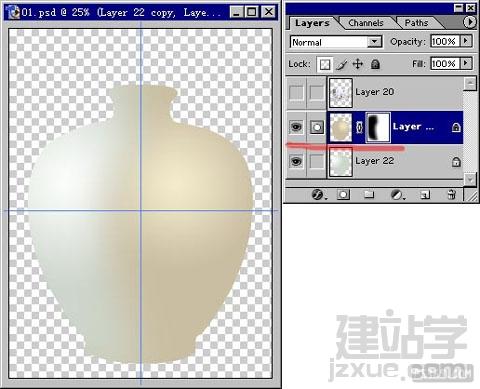Hide the Layer 22 eye icon
The image size is (480, 389).
[x=296, y=161]
